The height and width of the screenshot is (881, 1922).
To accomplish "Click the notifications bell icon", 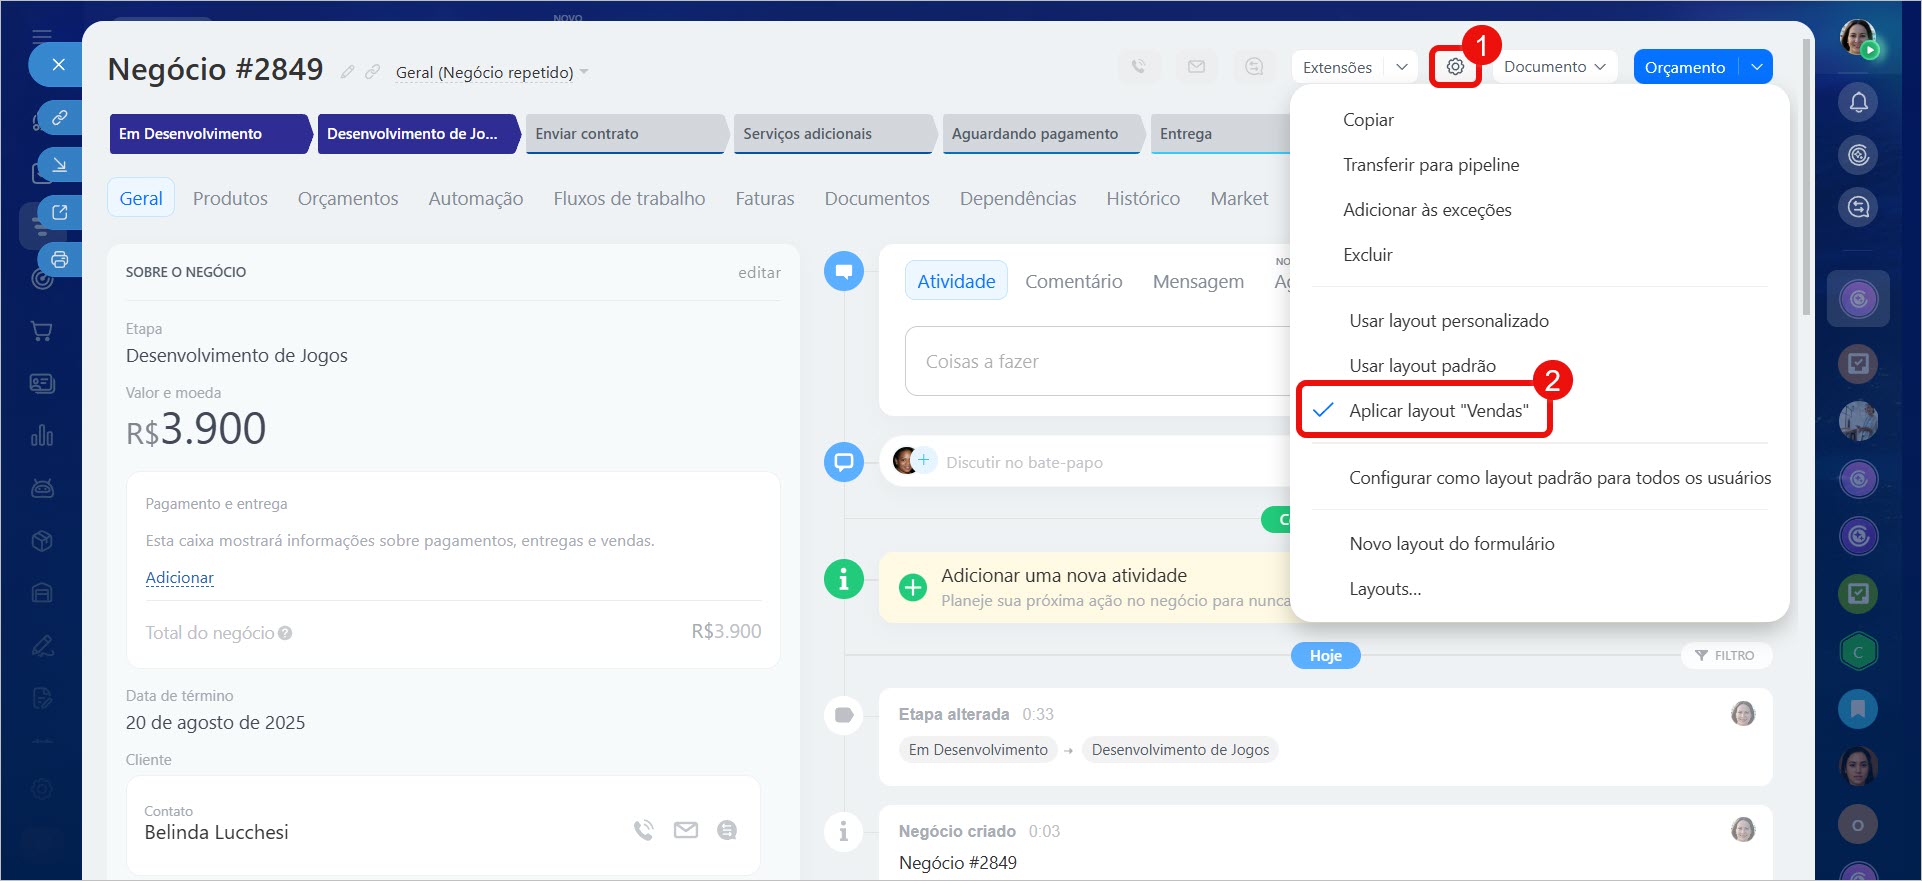I will click(1858, 102).
